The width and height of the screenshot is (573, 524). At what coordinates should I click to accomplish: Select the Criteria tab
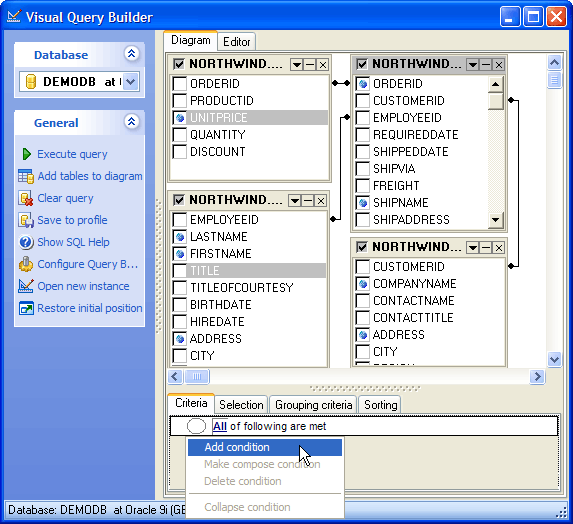click(191, 403)
